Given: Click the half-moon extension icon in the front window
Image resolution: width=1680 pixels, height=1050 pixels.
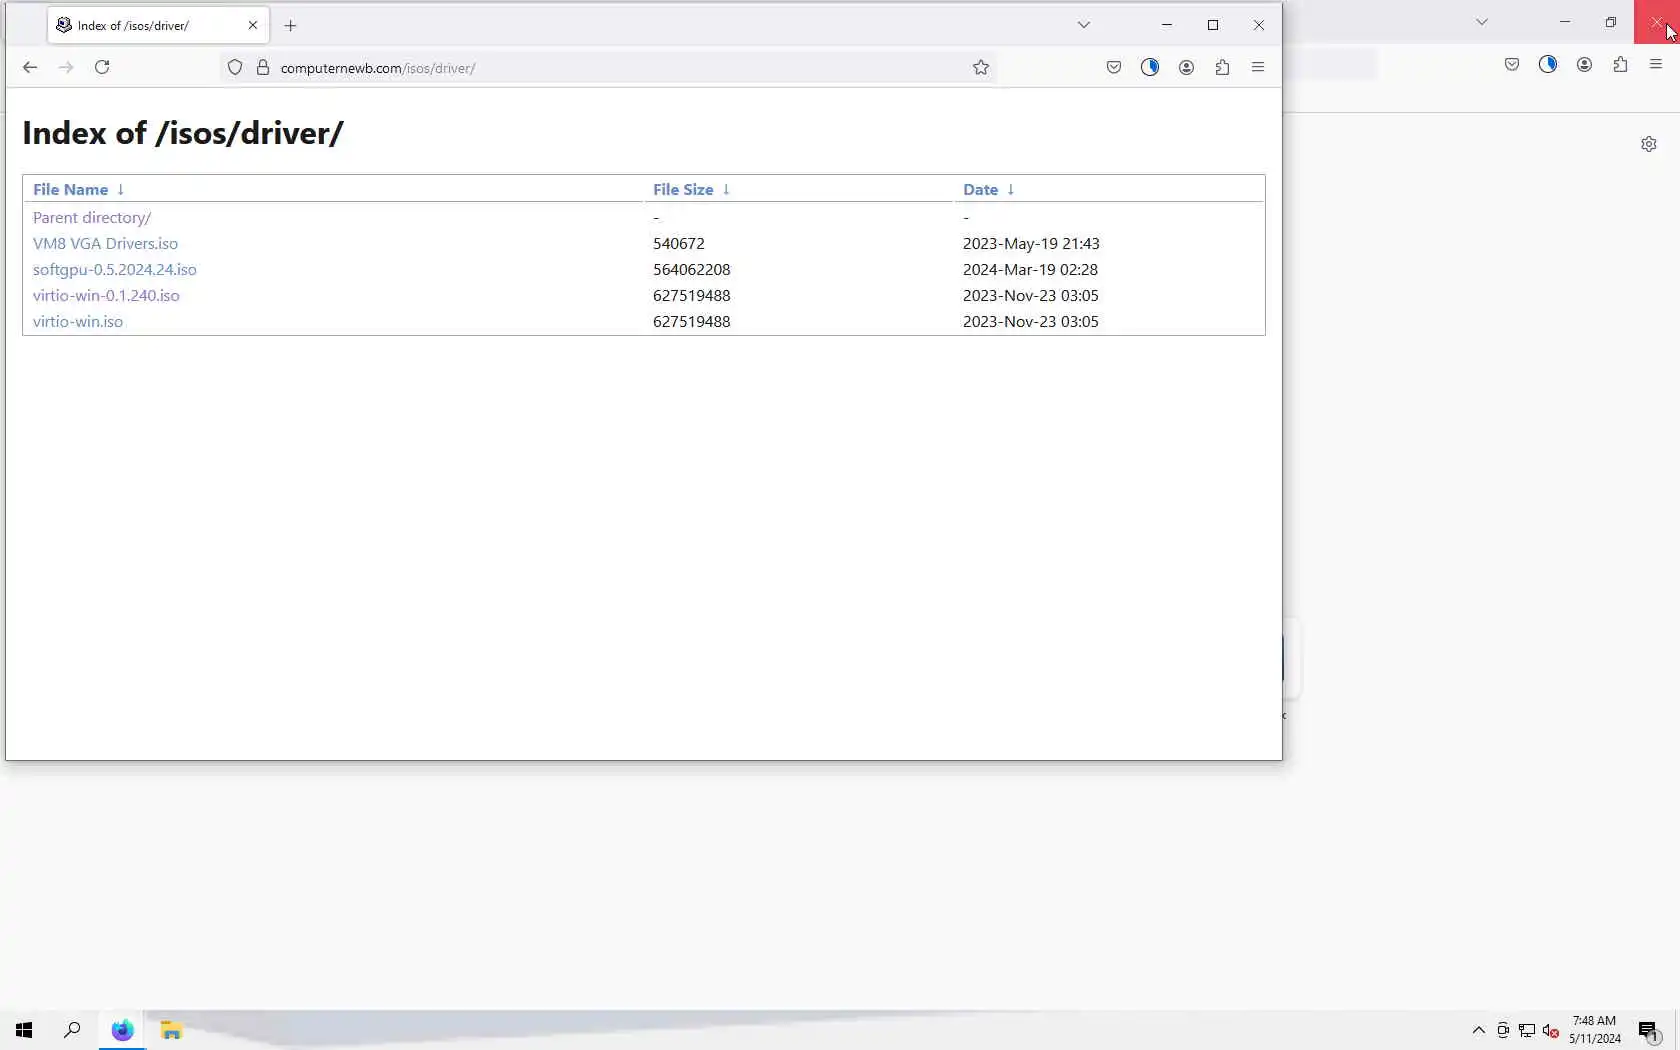Looking at the screenshot, I should pyautogui.click(x=1150, y=67).
